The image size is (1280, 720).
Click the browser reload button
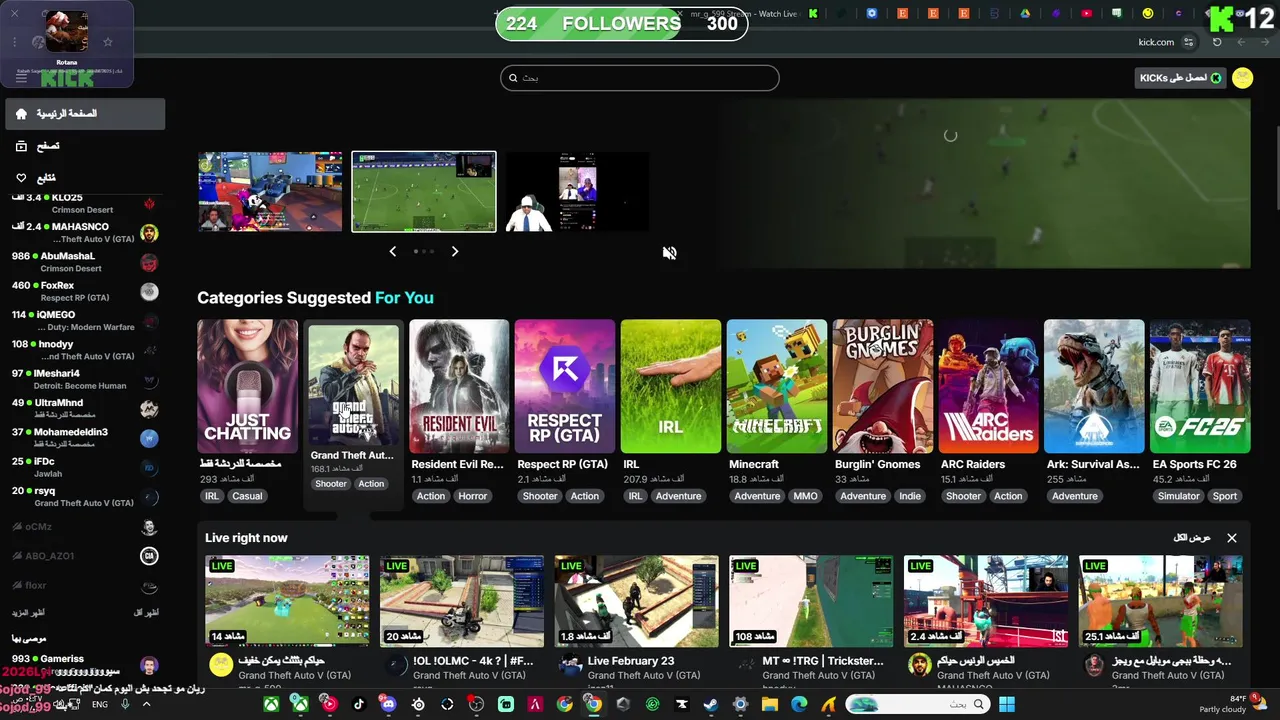(x=1217, y=42)
